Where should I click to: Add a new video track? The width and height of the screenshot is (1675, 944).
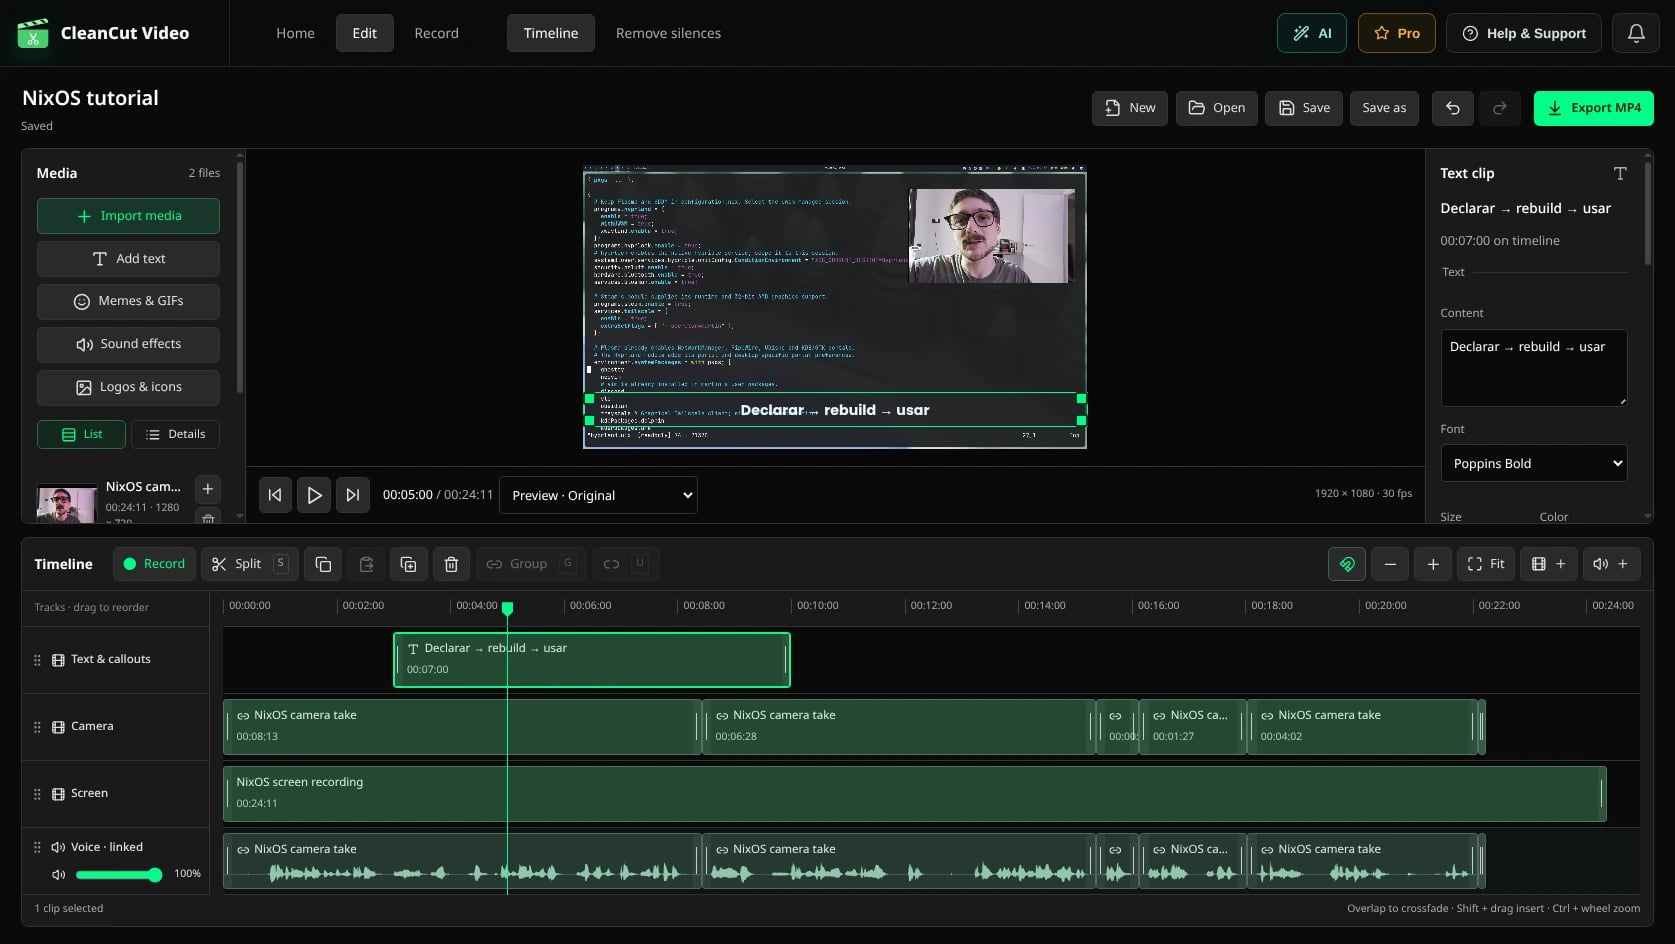(x=1549, y=564)
